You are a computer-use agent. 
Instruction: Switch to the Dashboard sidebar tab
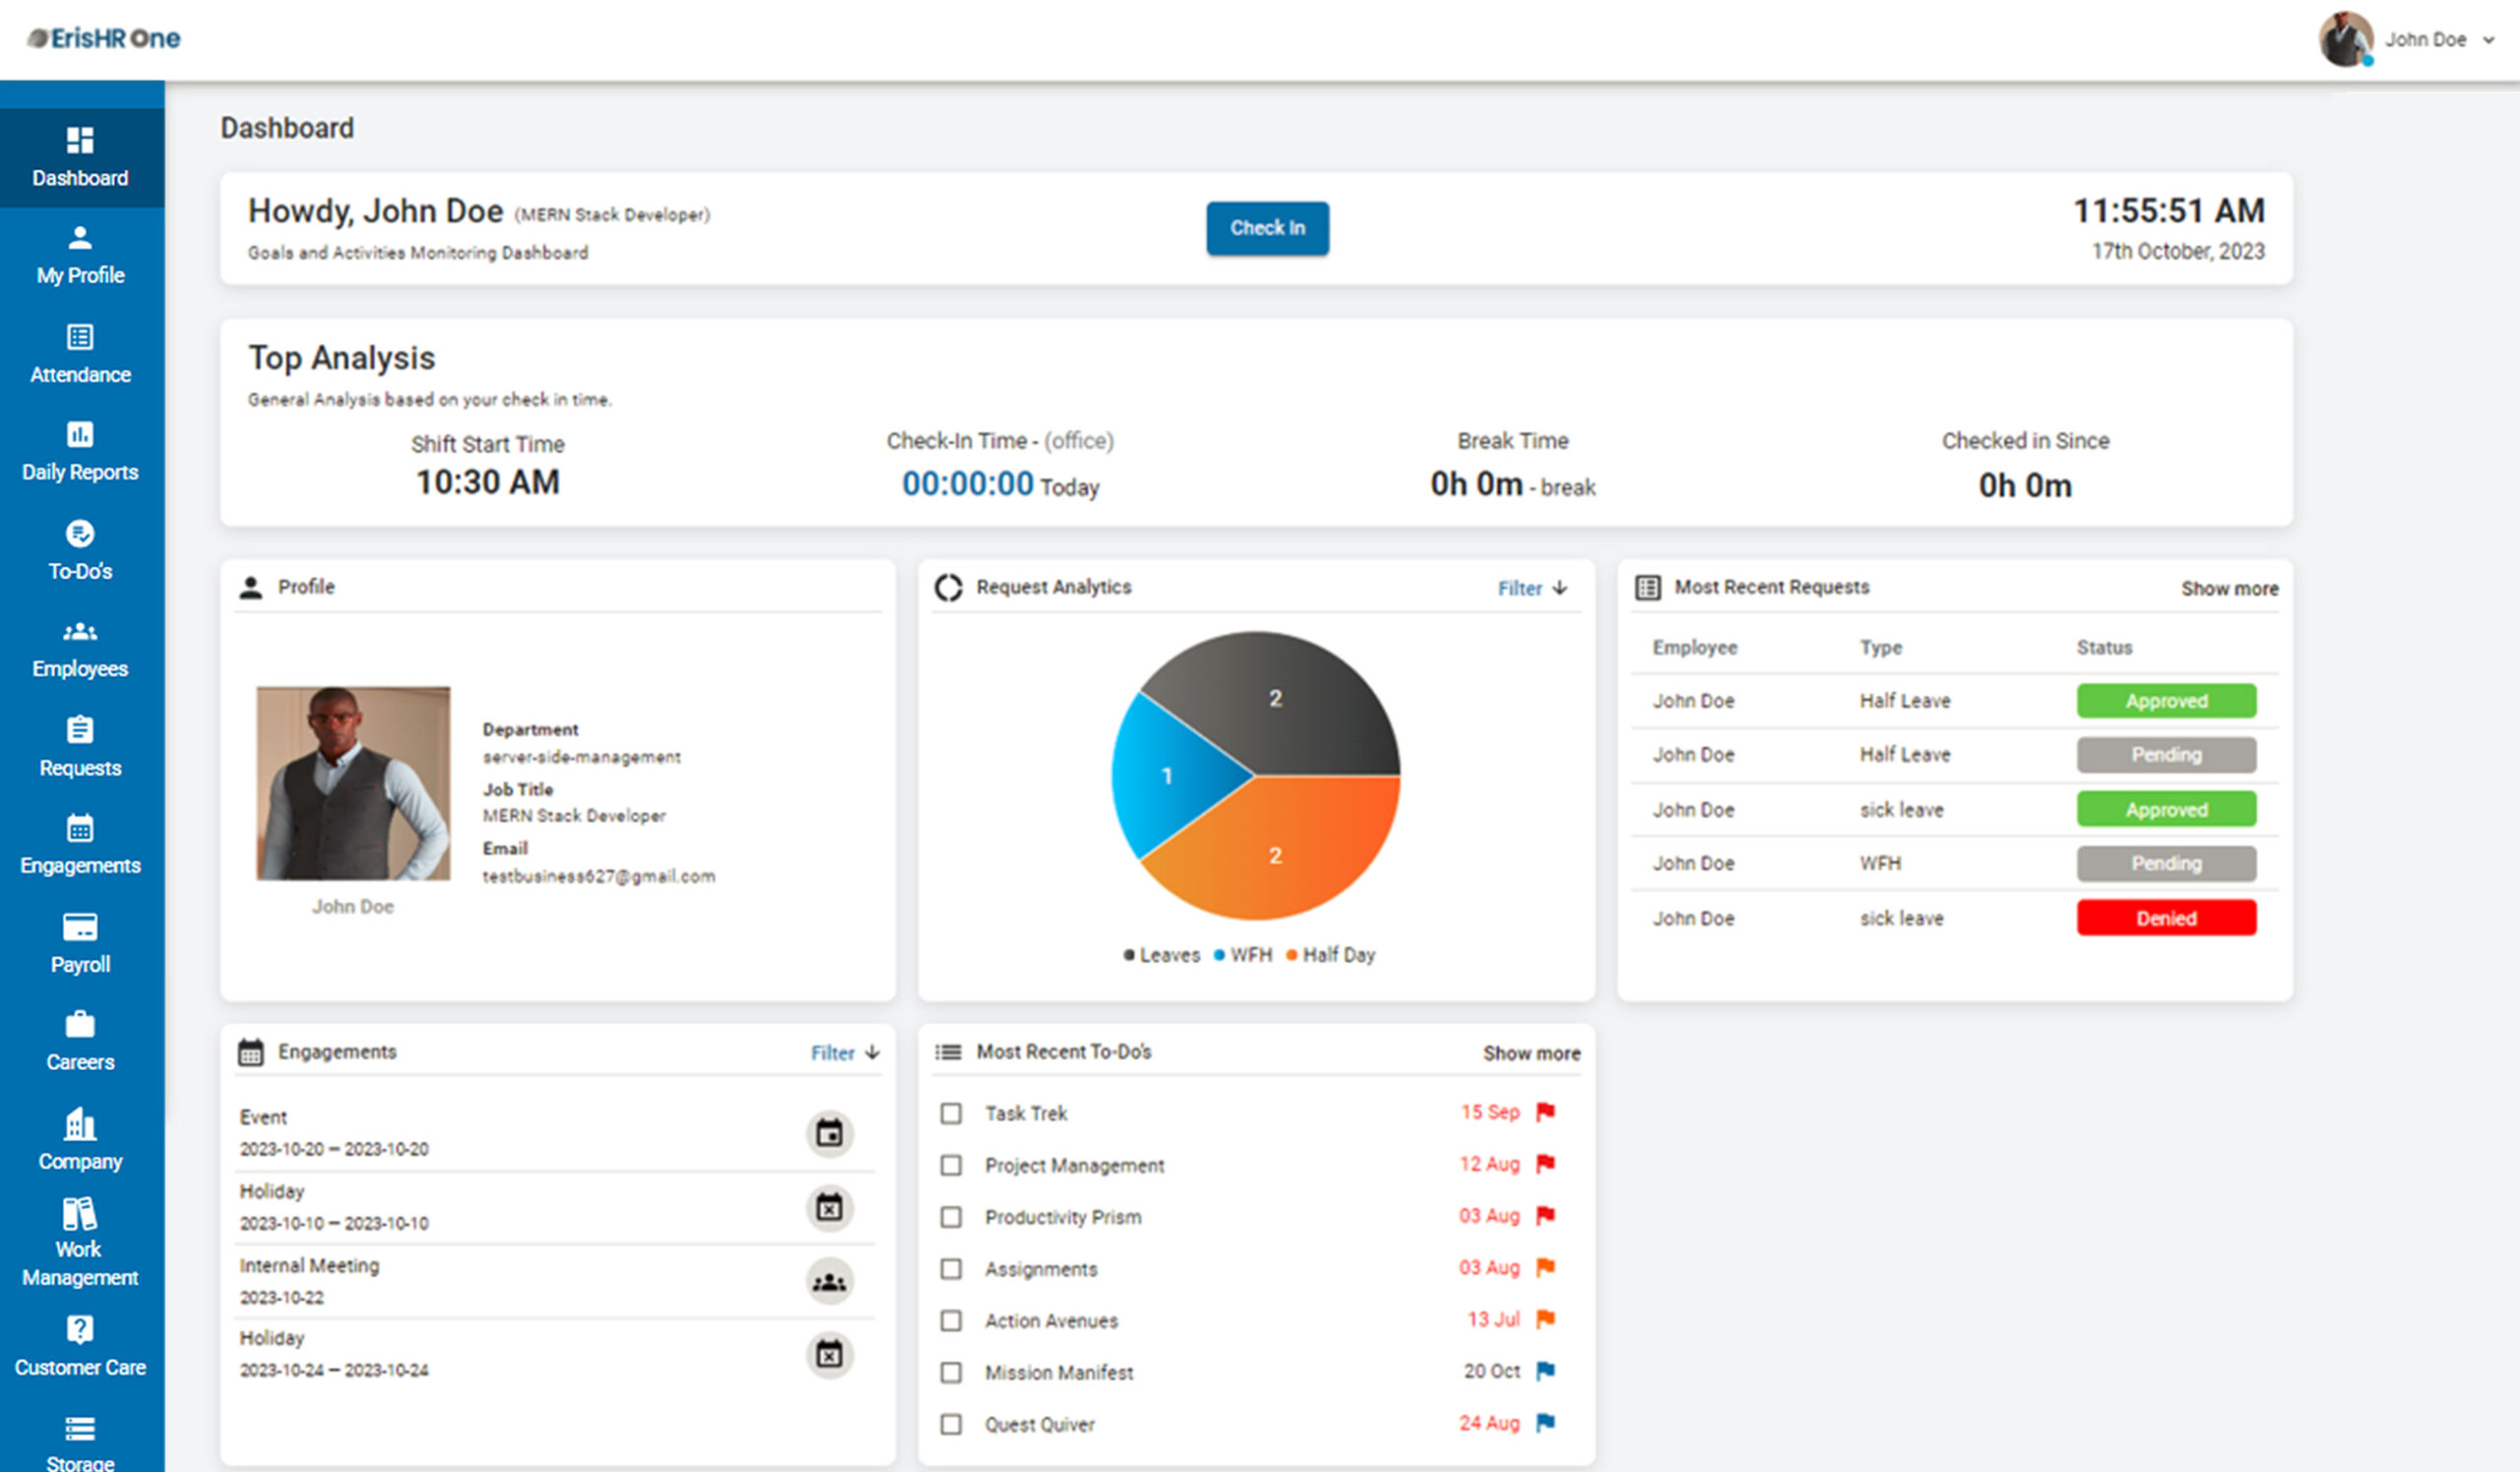pyautogui.click(x=80, y=157)
